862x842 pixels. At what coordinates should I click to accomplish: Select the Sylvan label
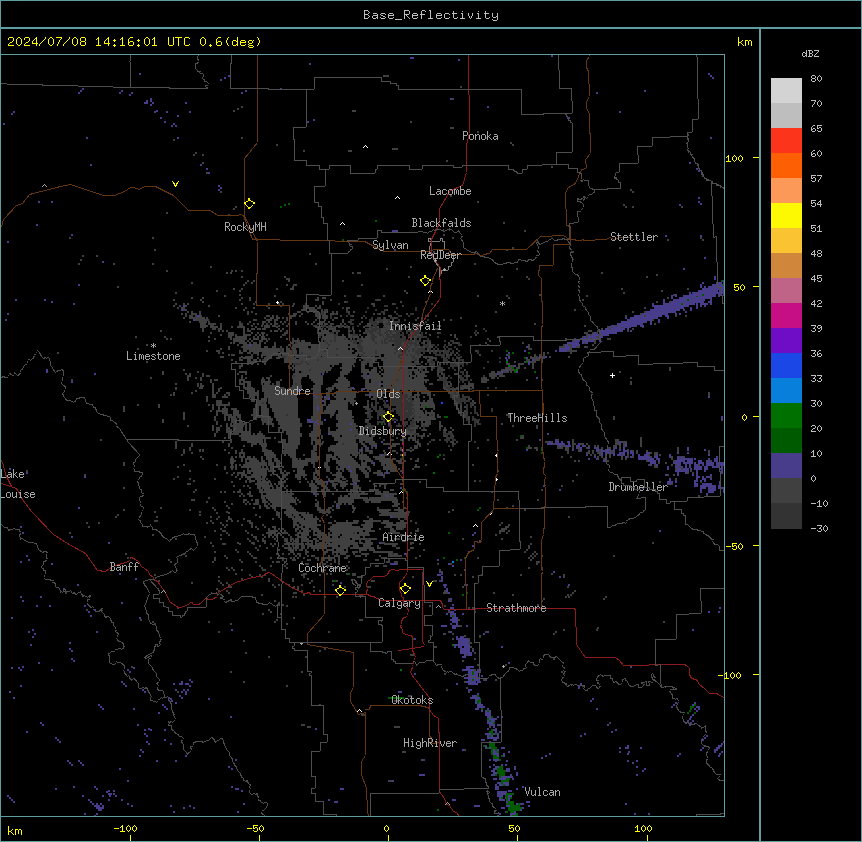(390, 245)
